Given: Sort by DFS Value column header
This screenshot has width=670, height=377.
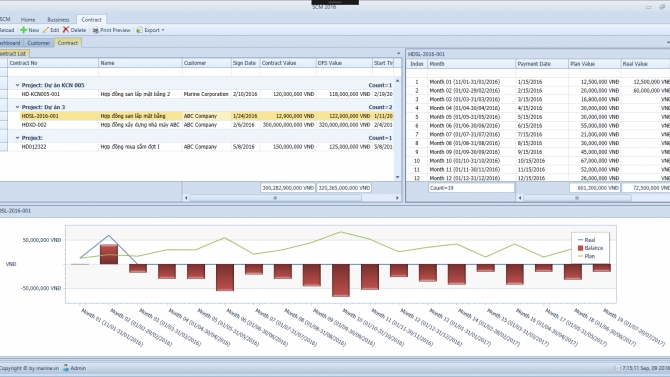Looking at the screenshot, I should (x=344, y=63).
